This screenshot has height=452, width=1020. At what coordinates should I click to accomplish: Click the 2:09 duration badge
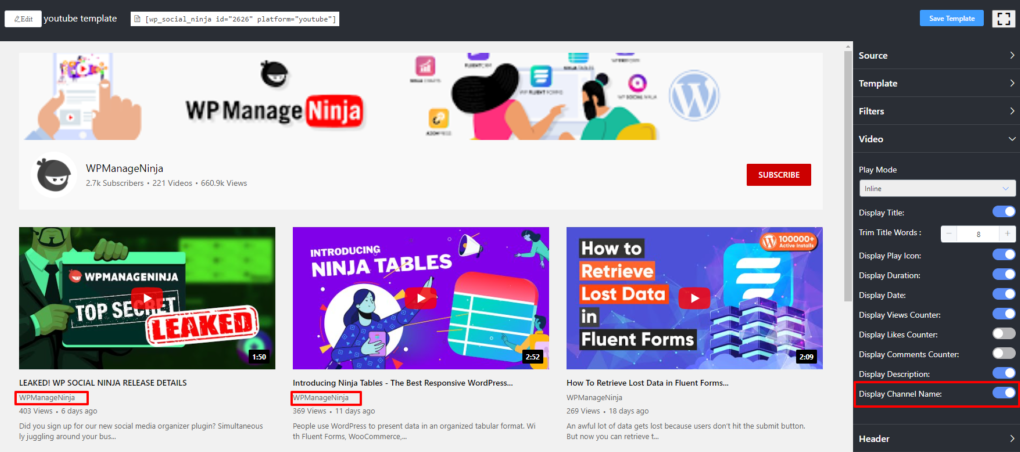[807, 356]
